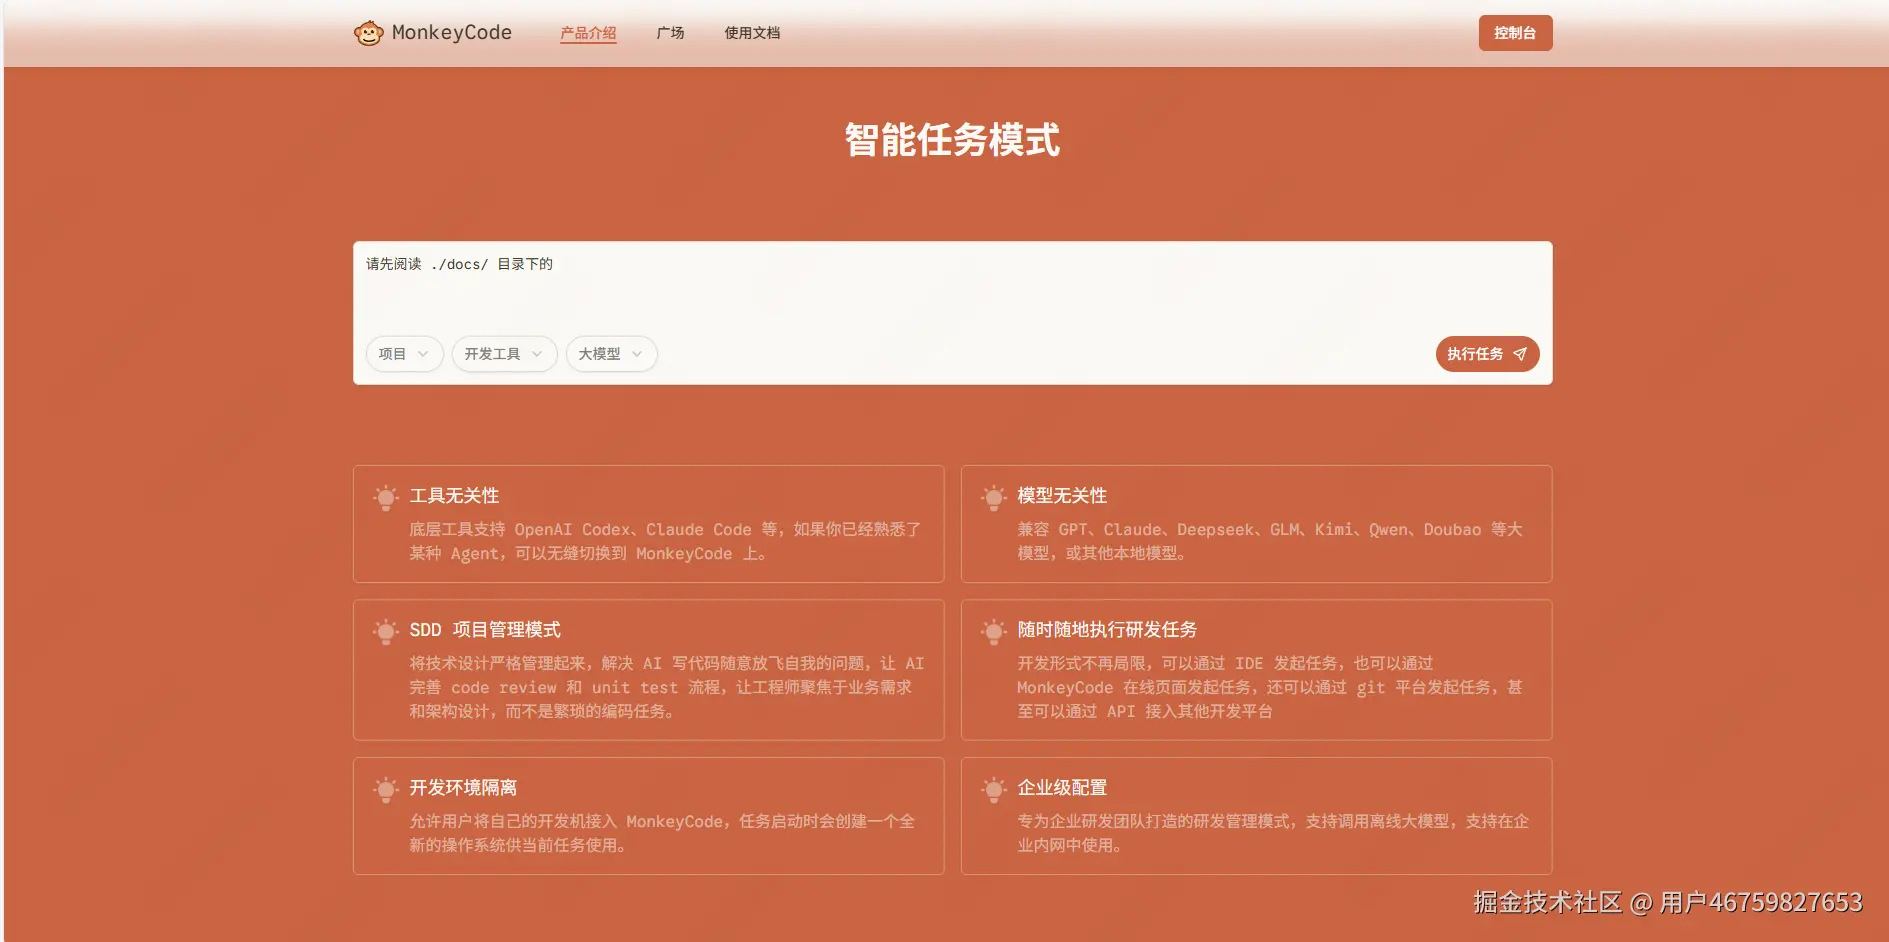Image resolution: width=1889 pixels, height=942 pixels.
Task: Switch to the 广场 nav item
Action: click(x=669, y=33)
